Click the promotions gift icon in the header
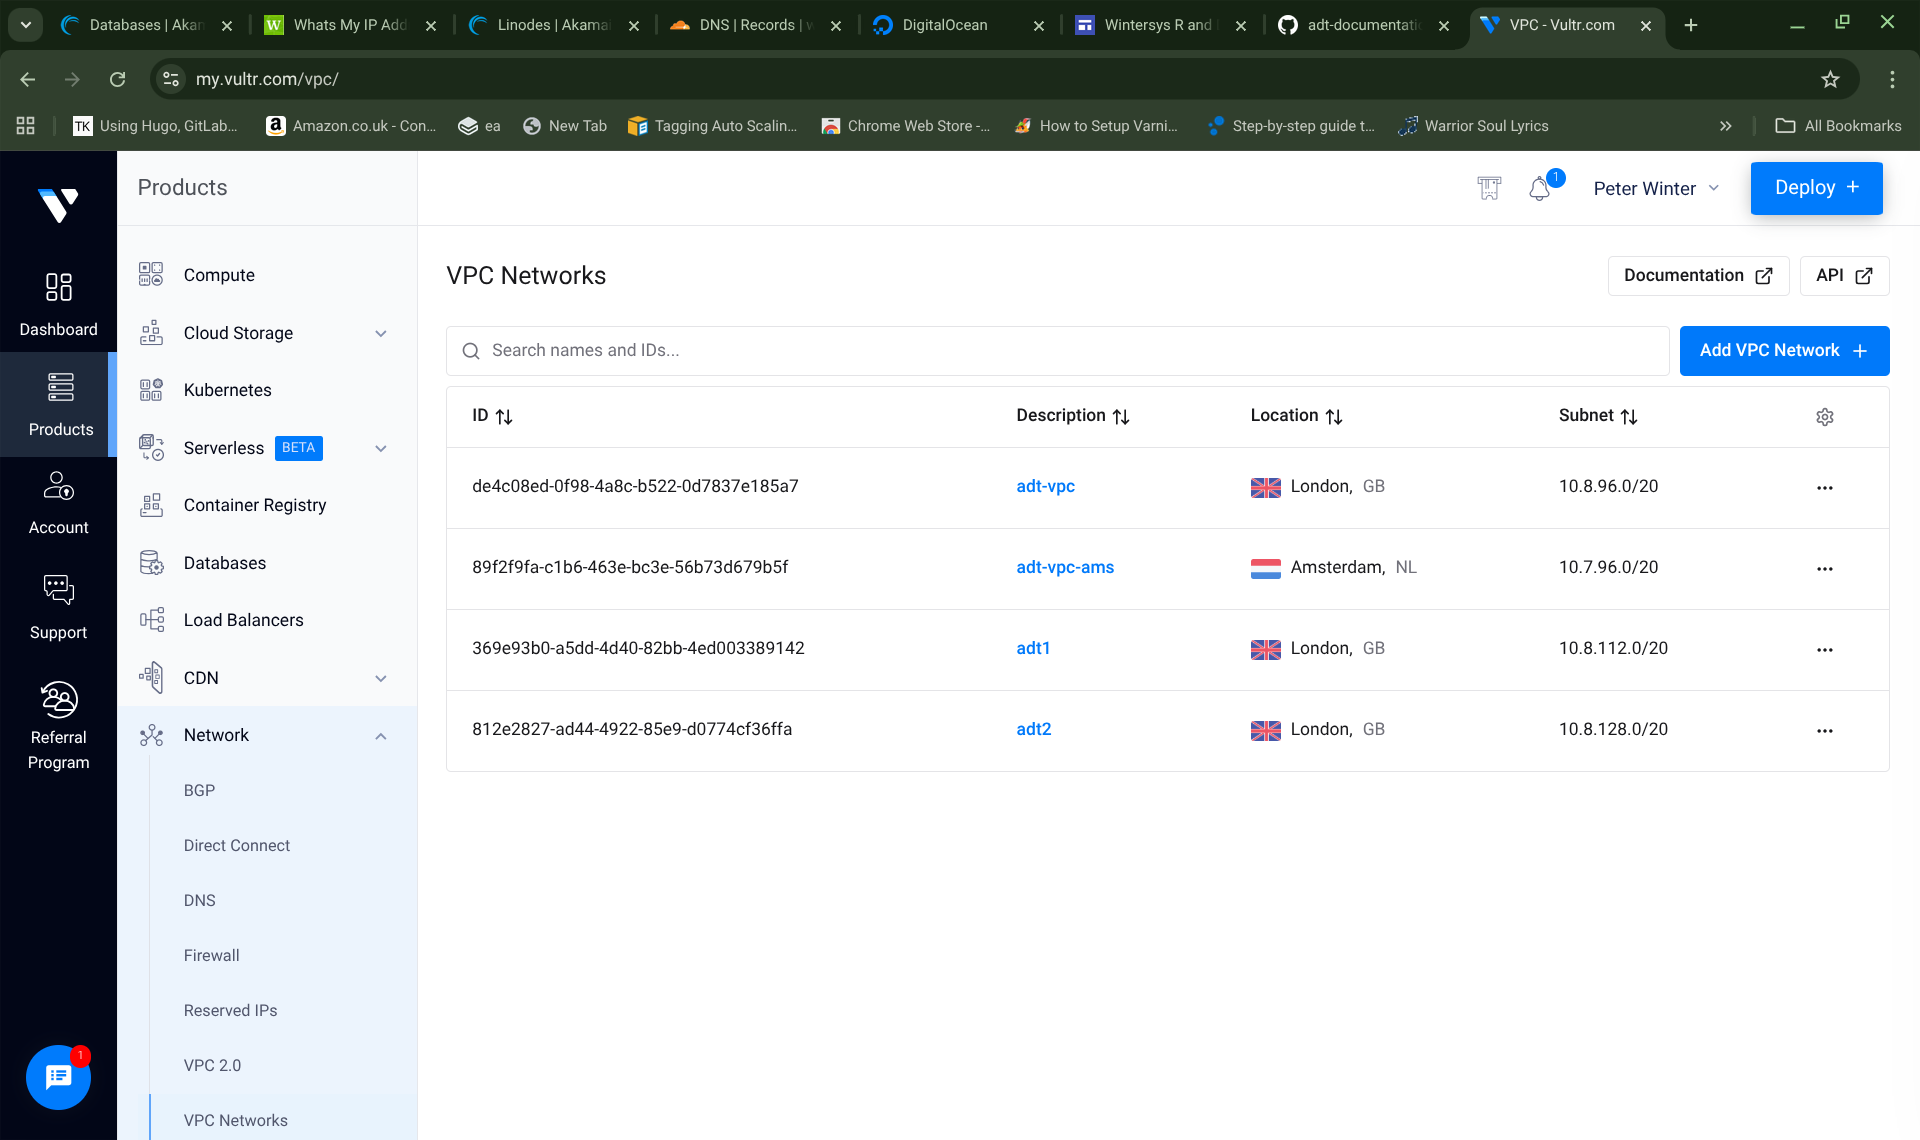Screen dimensions: 1920x1140 1489,188
